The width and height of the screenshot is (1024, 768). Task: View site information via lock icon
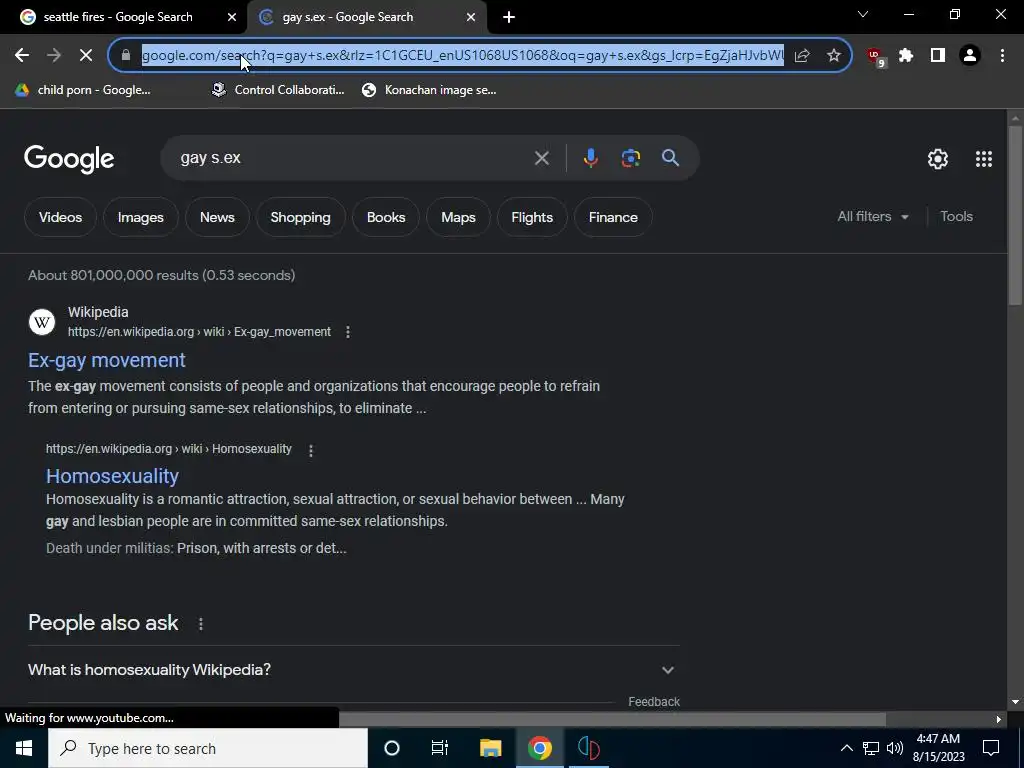click(126, 56)
